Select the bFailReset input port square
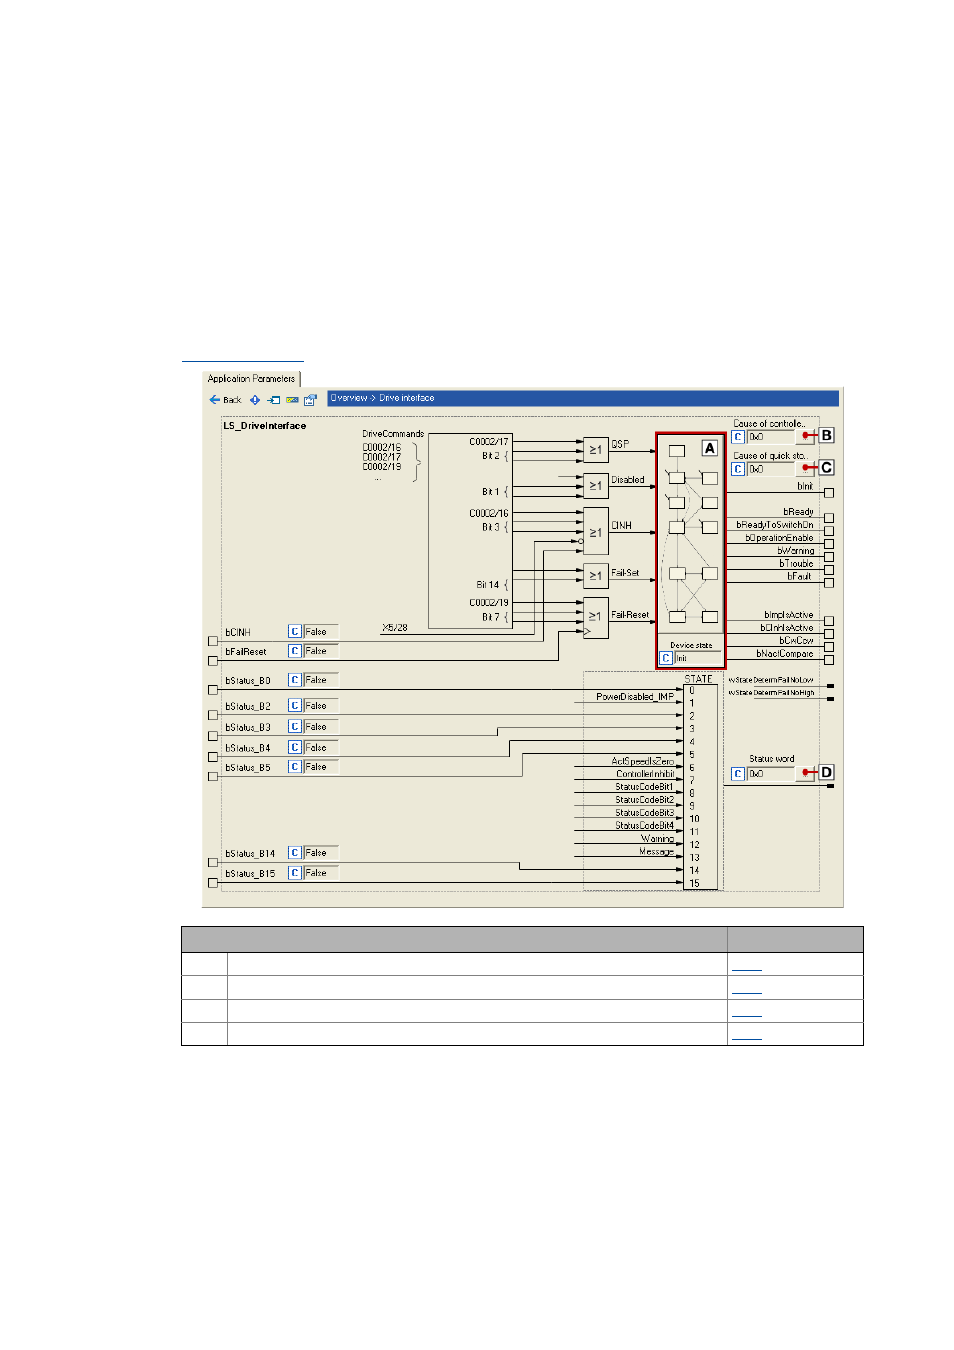 pos(212,661)
